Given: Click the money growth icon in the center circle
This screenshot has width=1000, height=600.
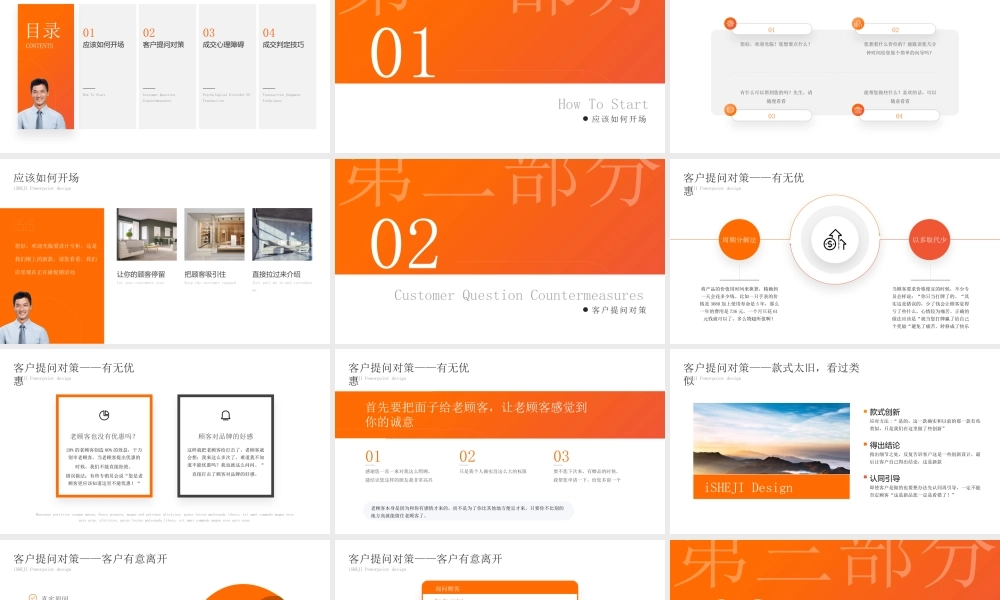Looking at the screenshot, I should coord(834,240).
